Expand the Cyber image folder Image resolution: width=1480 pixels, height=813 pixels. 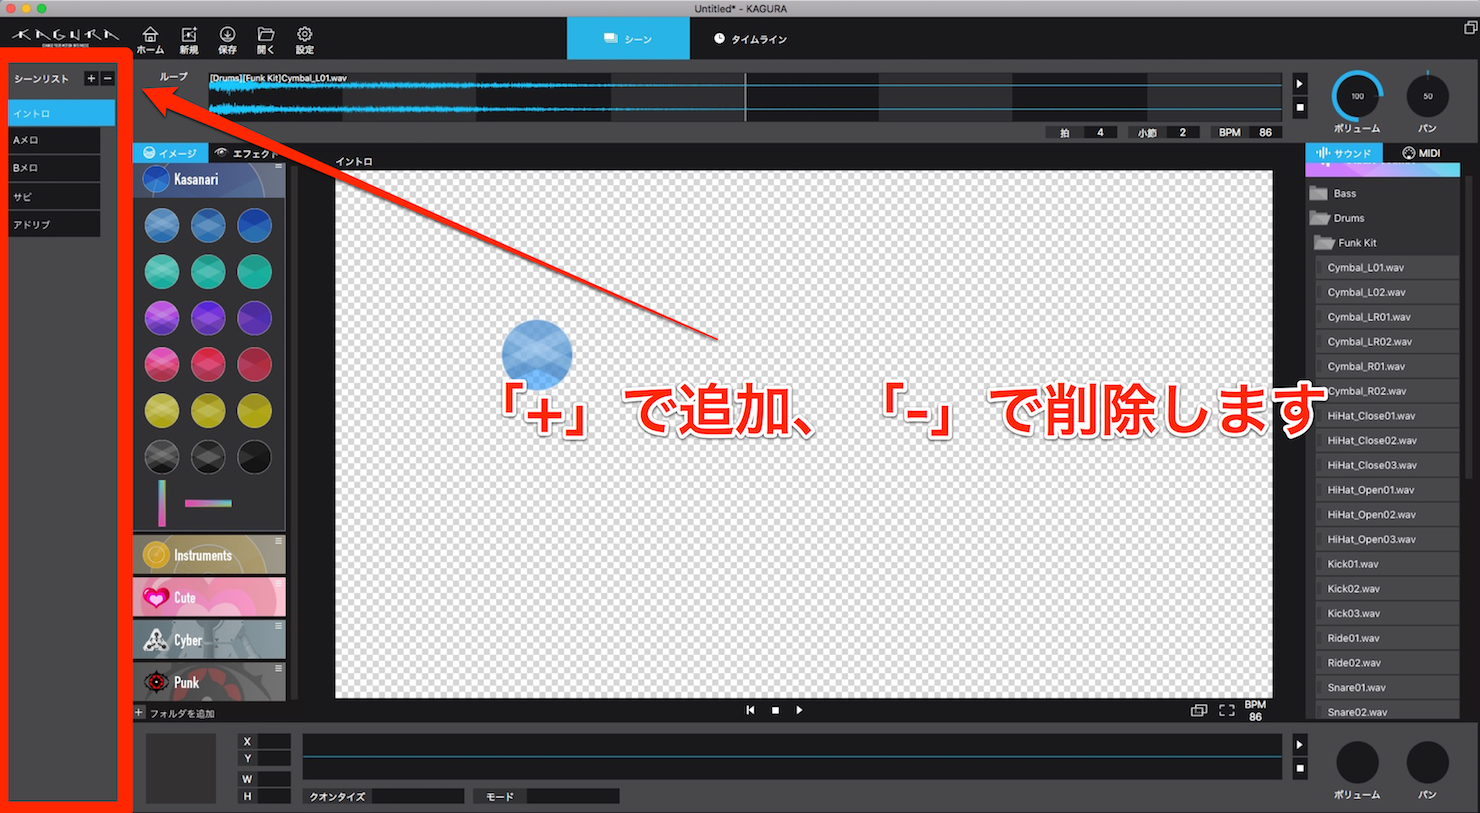(x=209, y=640)
